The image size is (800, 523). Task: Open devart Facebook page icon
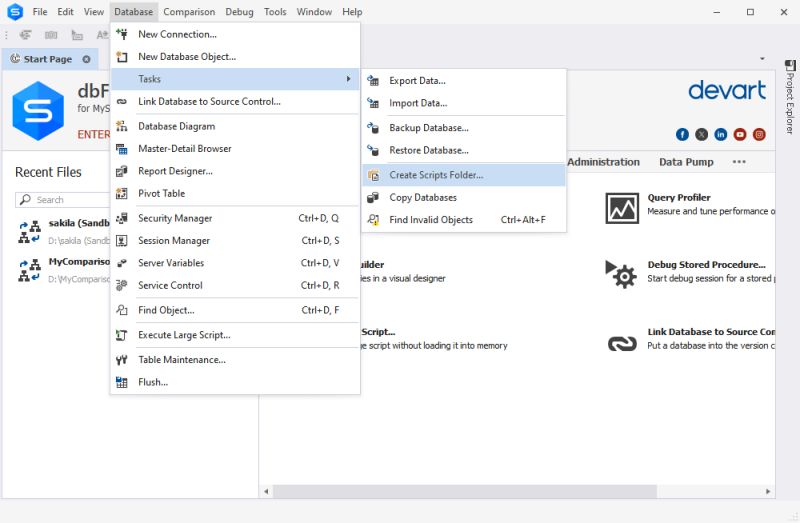(x=682, y=134)
